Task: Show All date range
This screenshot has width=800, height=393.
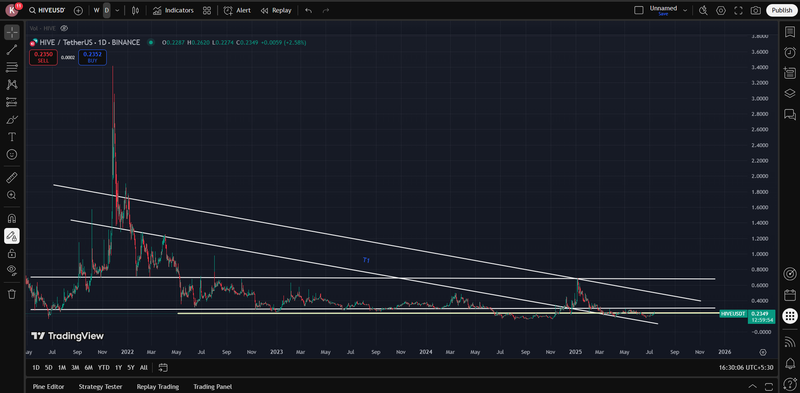Action: (x=144, y=367)
